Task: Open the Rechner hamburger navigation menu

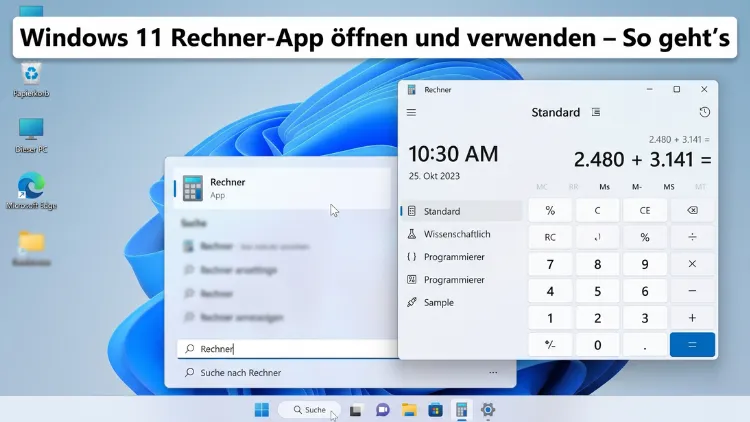Action: [411, 112]
